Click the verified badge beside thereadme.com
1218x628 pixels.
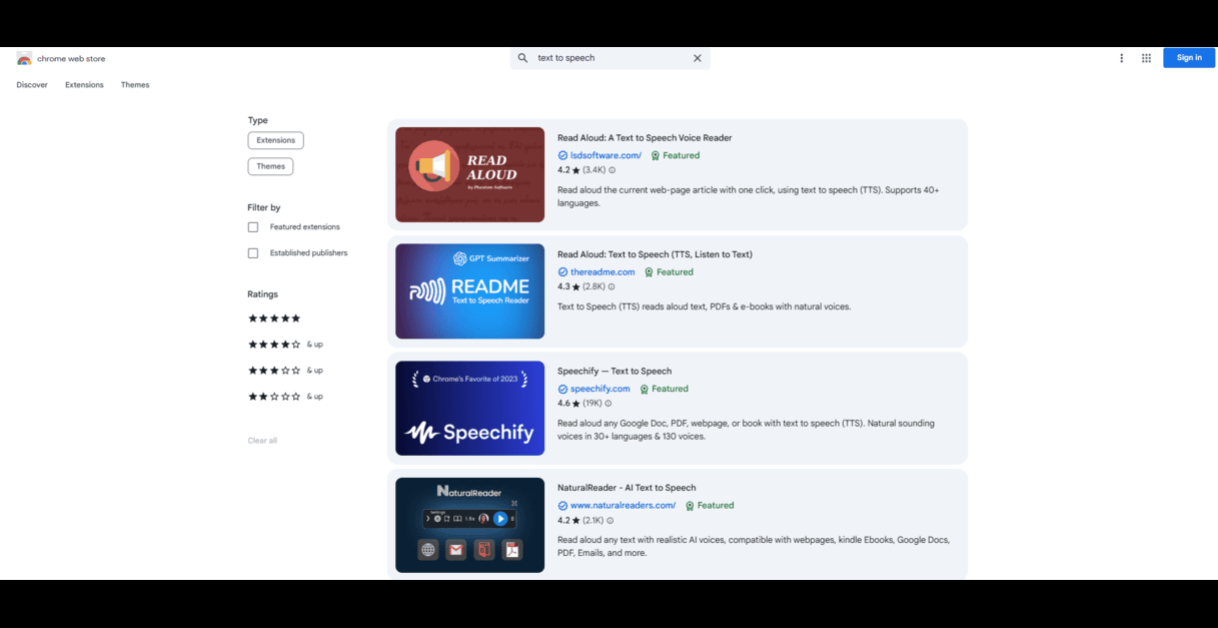(x=563, y=272)
